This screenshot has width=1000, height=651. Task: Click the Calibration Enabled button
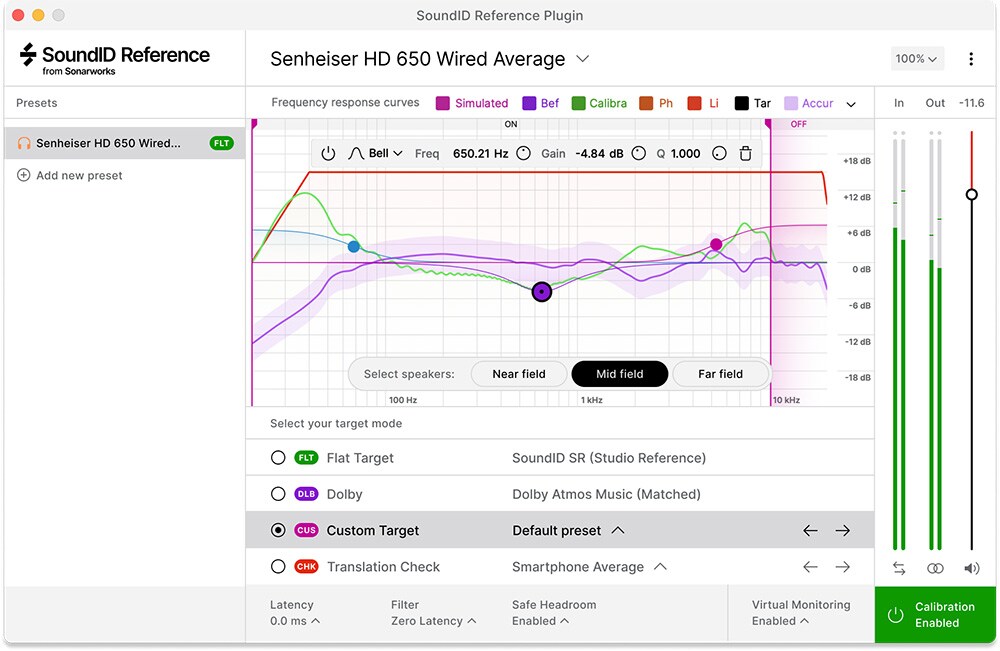pyautogui.click(x=935, y=615)
